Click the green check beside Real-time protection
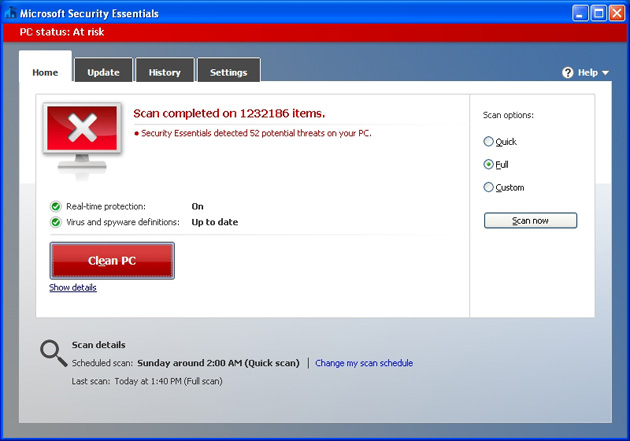 coord(56,206)
